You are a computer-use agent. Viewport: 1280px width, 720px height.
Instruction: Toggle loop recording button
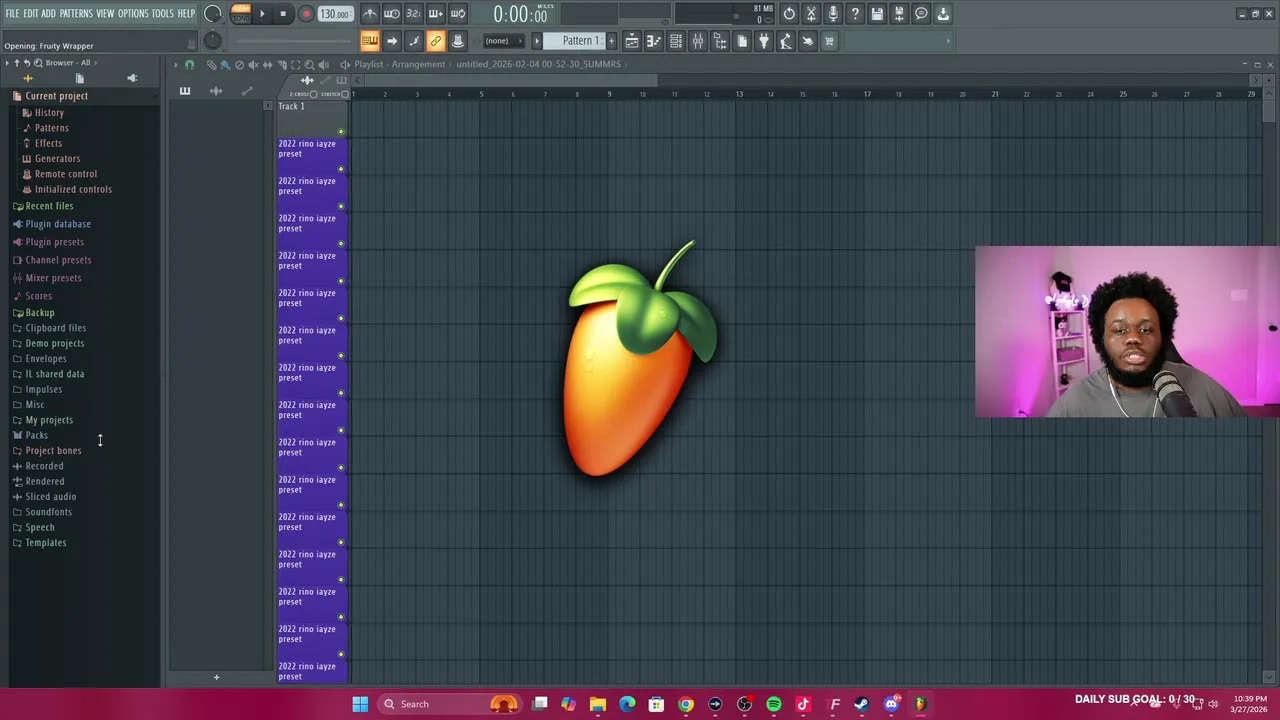[458, 14]
